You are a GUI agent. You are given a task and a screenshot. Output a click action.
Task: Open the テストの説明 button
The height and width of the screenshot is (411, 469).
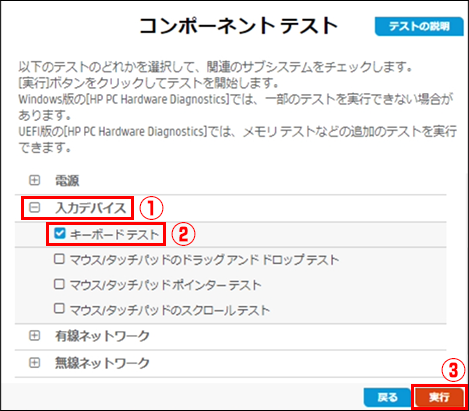tap(419, 26)
